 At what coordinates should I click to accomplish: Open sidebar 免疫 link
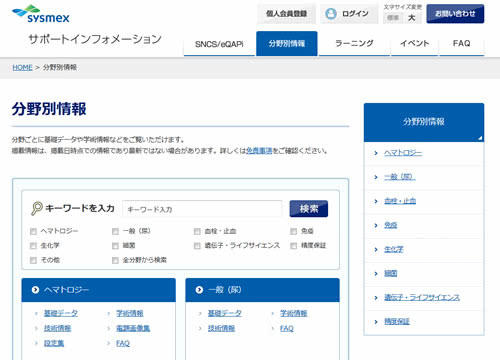pyautogui.click(x=391, y=225)
